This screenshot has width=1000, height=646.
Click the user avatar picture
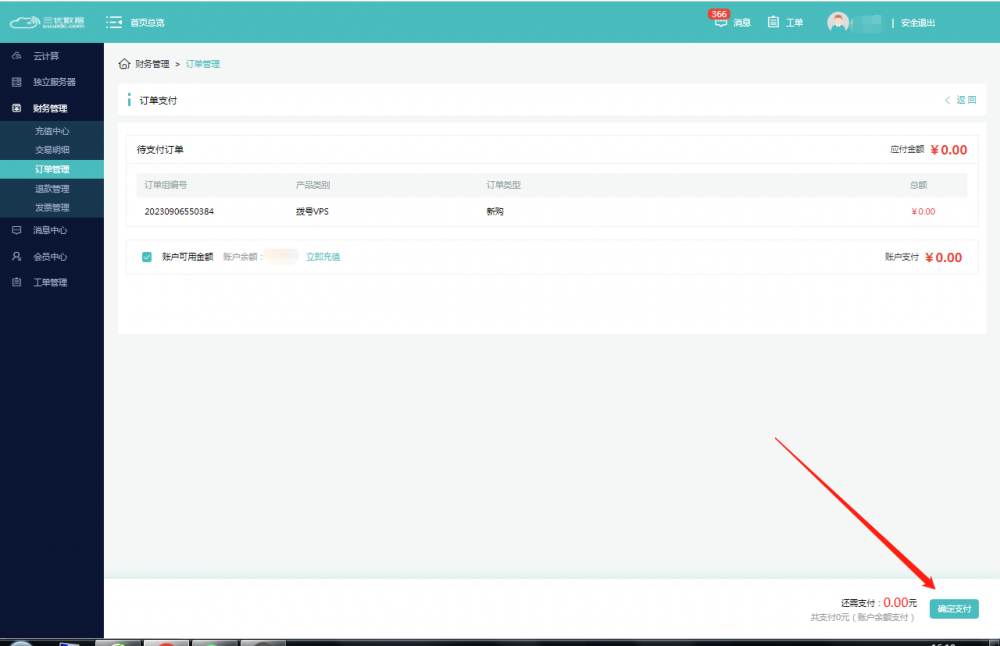[838, 22]
